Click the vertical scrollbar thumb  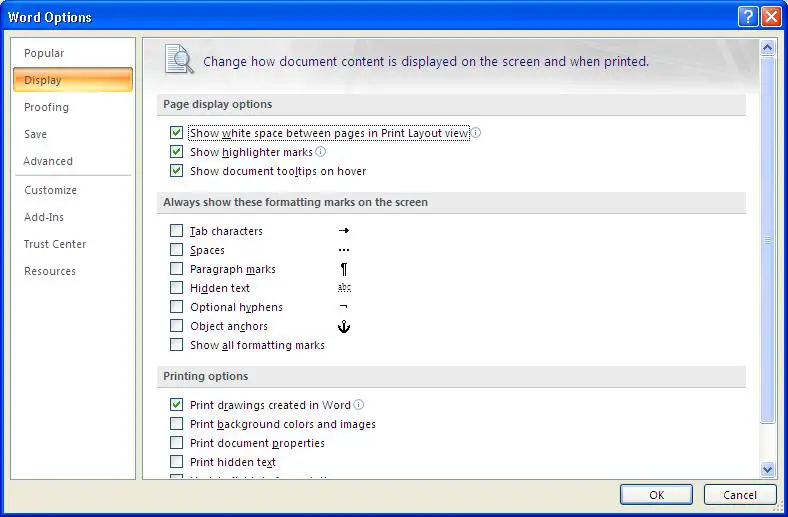767,240
